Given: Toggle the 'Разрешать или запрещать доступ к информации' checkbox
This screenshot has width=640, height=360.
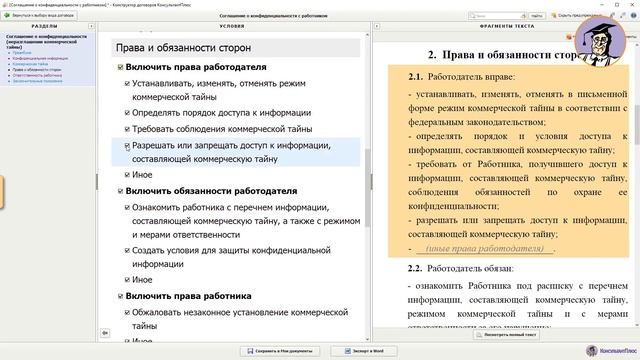Looking at the screenshot, I should click(127, 145).
